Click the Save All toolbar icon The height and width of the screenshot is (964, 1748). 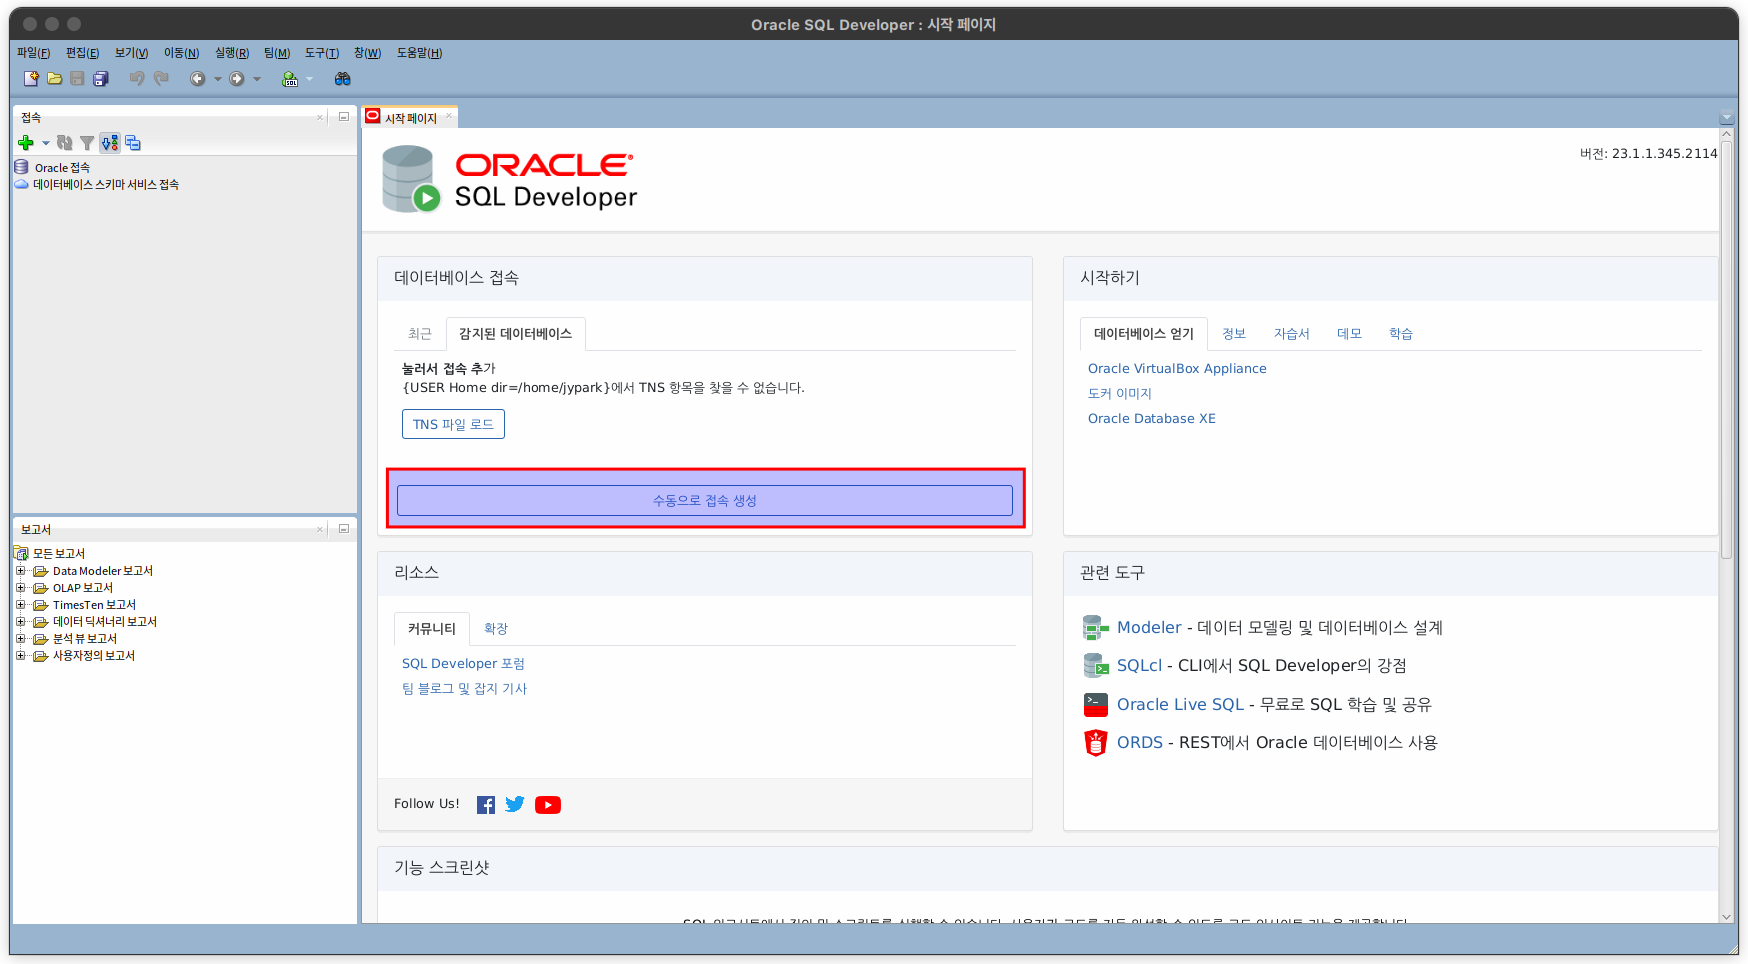pyautogui.click(x=101, y=79)
